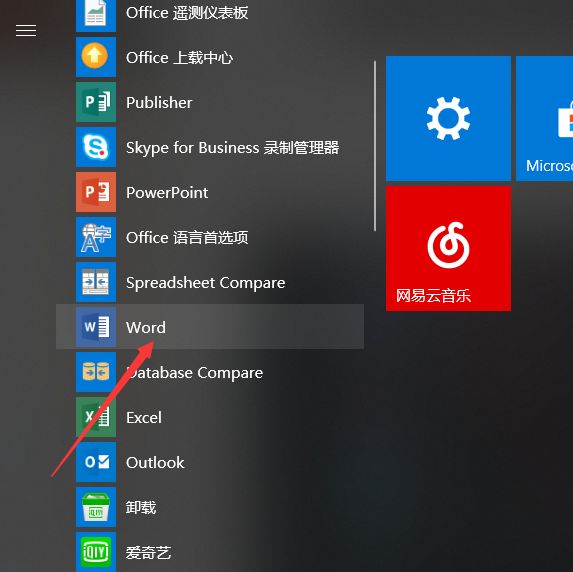Click the Office 遥测仪表板 icon
Screen dimensions: 573x572
point(96,16)
